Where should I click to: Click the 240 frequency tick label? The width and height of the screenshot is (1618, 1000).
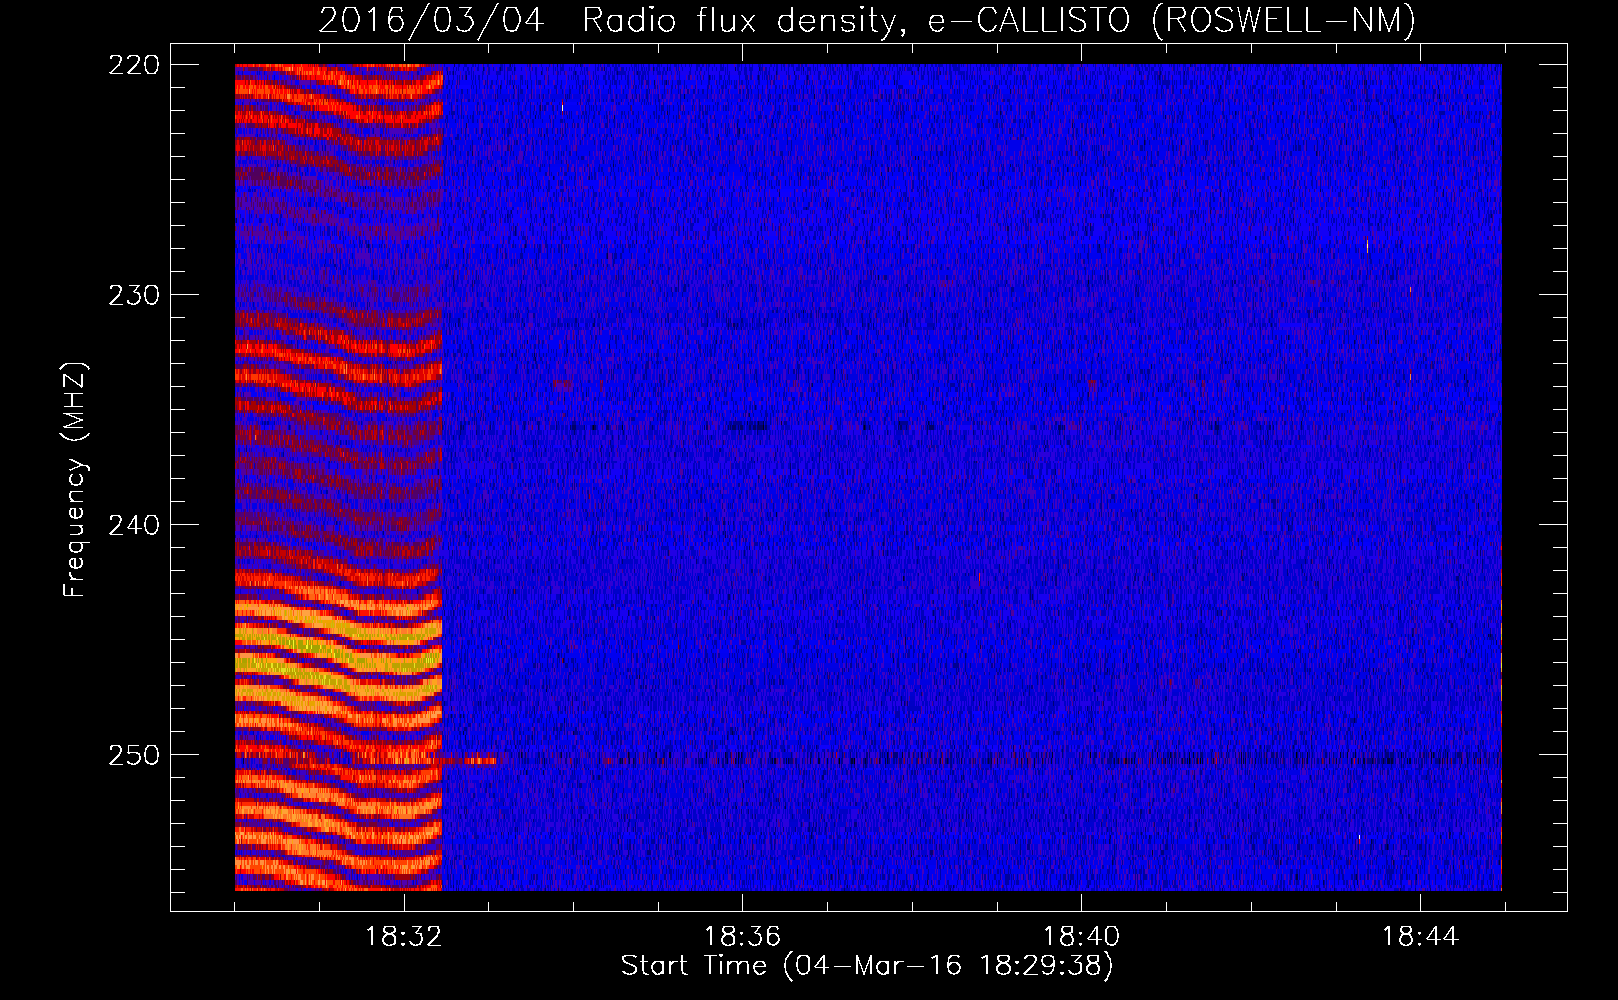[133, 525]
